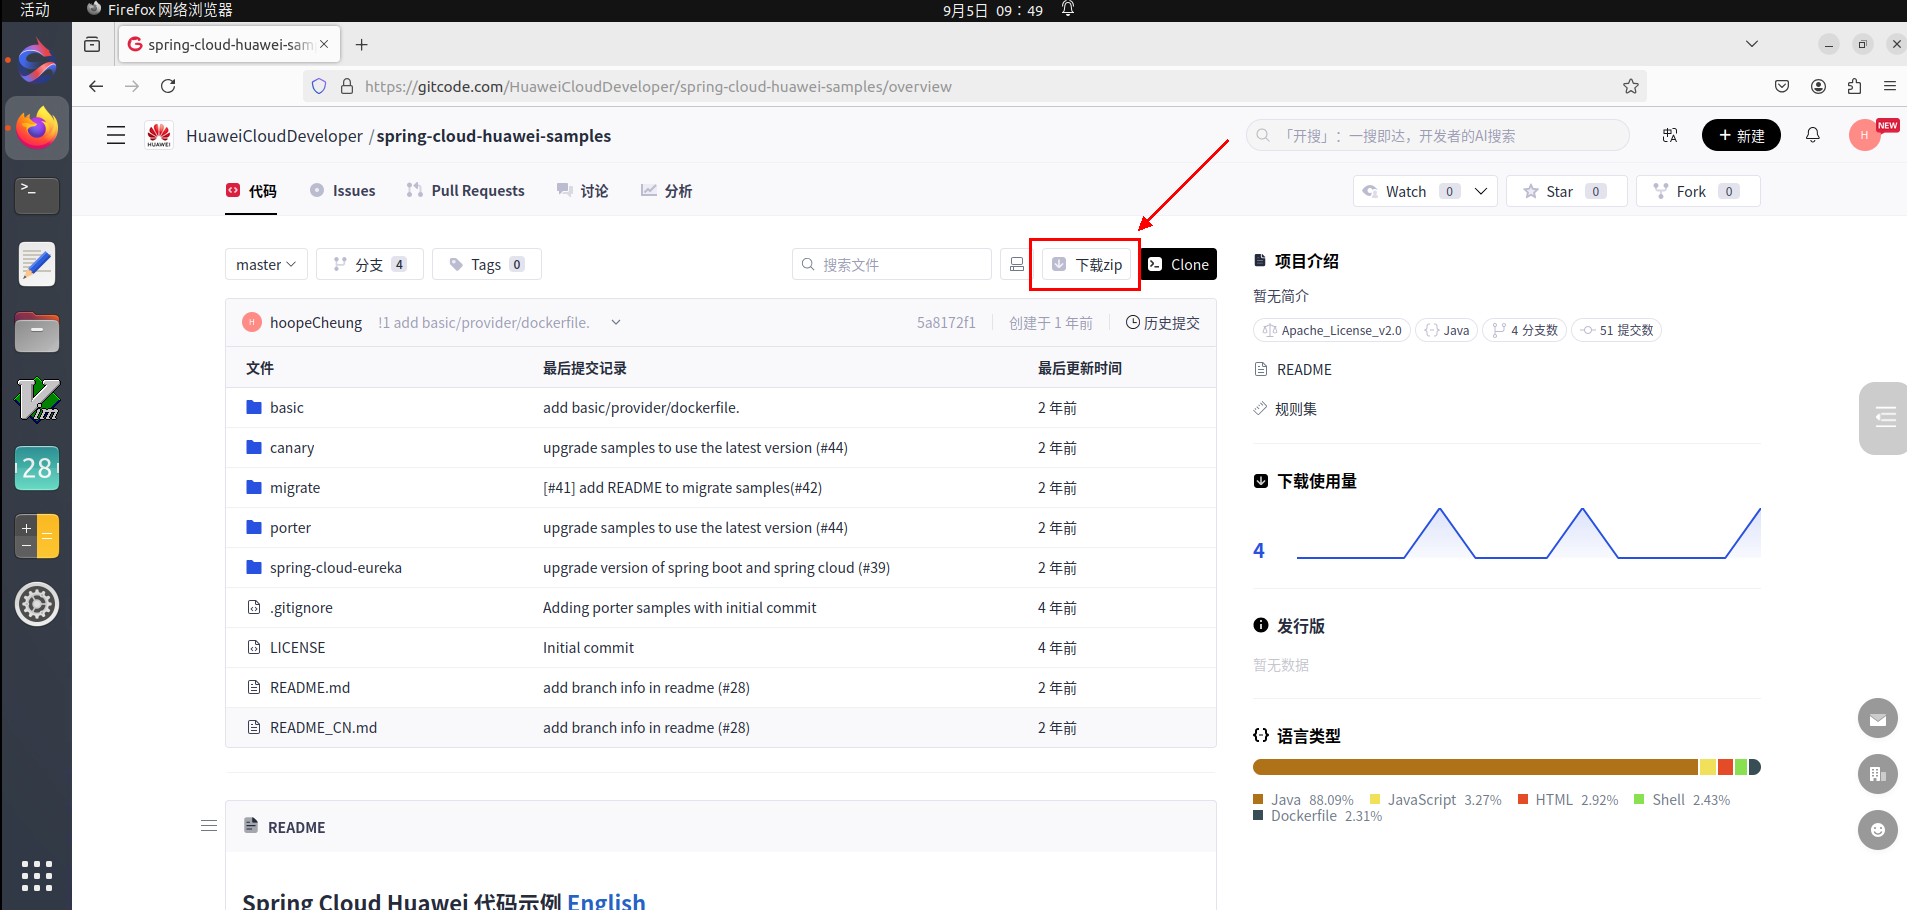Save page to Pocket icon
Image resolution: width=1907 pixels, height=910 pixels.
(x=1782, y=86)
